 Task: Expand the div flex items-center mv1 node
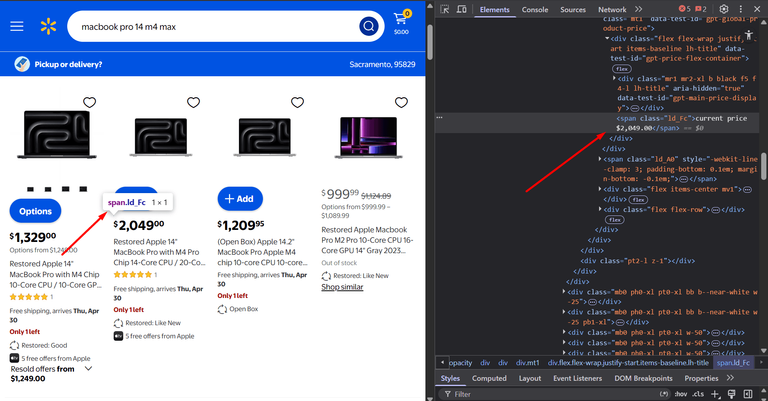pos(600,189)
